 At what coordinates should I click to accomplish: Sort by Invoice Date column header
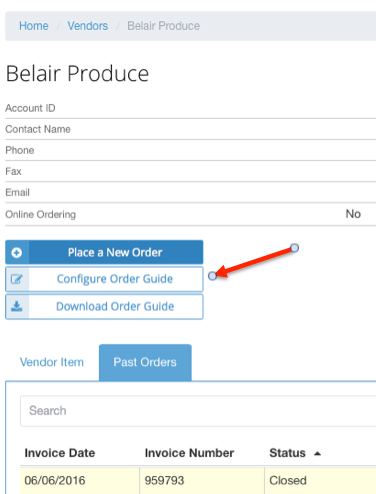click(60, 453)
